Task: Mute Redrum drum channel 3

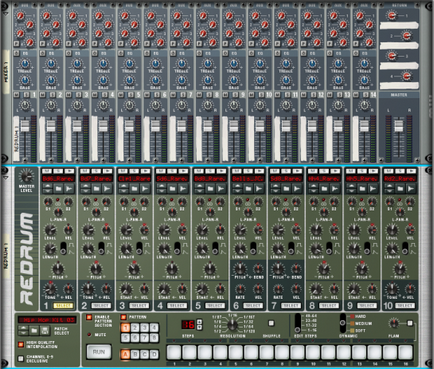Action: tap(123, 171)
